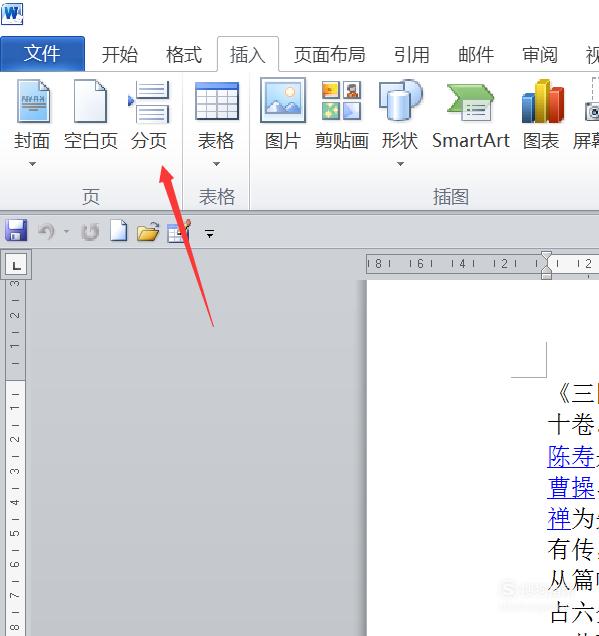
Task: Switch to the 格式 ribbon tab
Action: point(184,54)
